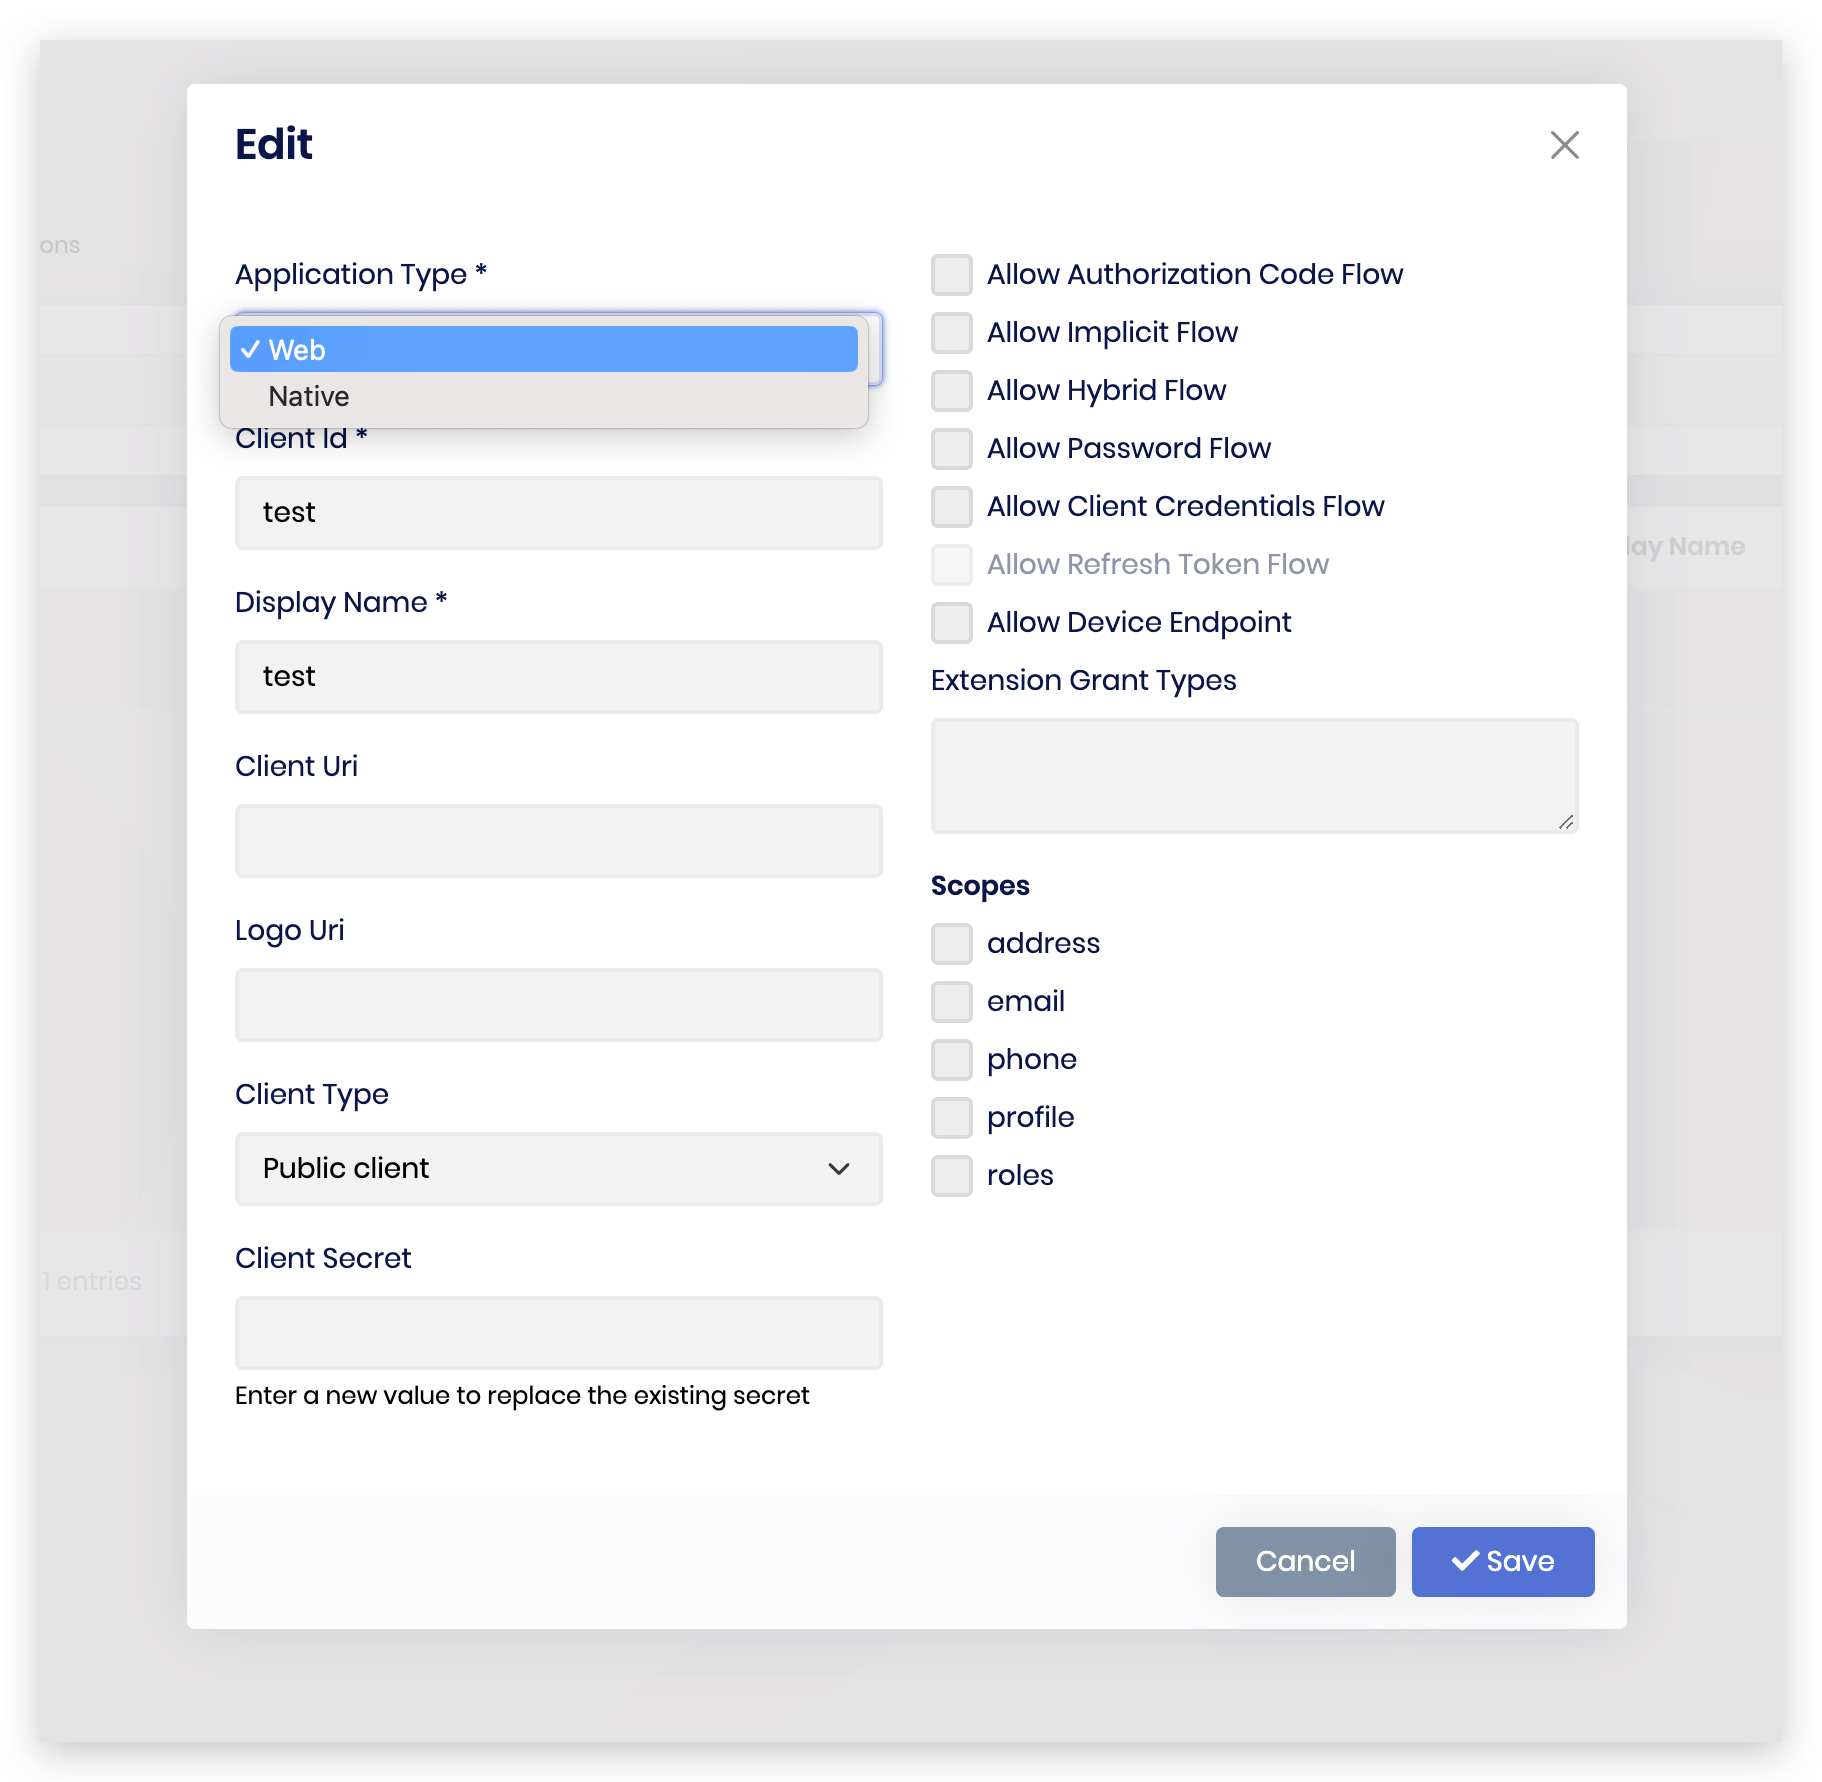Click the Extension Grant Types text area

click(1253, 775)
